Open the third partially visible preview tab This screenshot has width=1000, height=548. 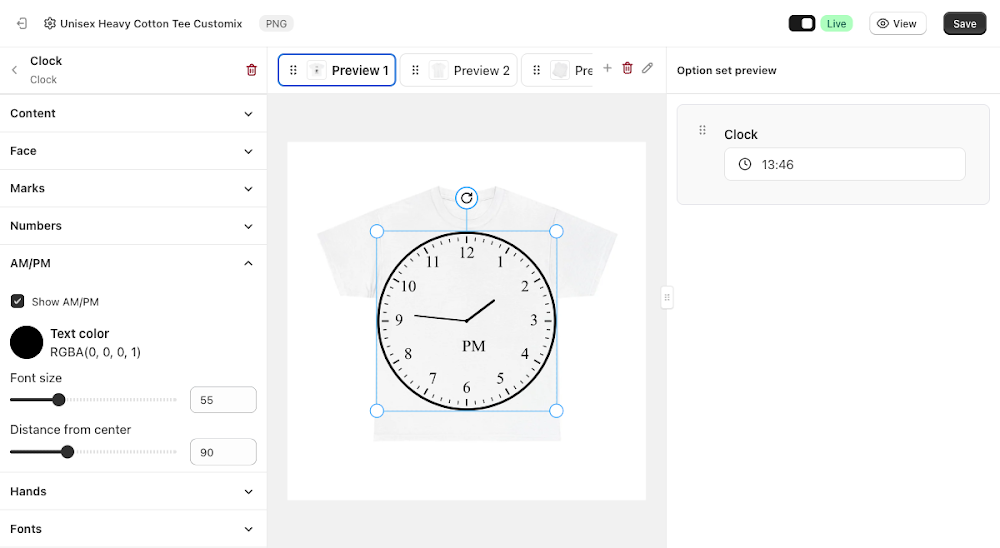point(557,70)
